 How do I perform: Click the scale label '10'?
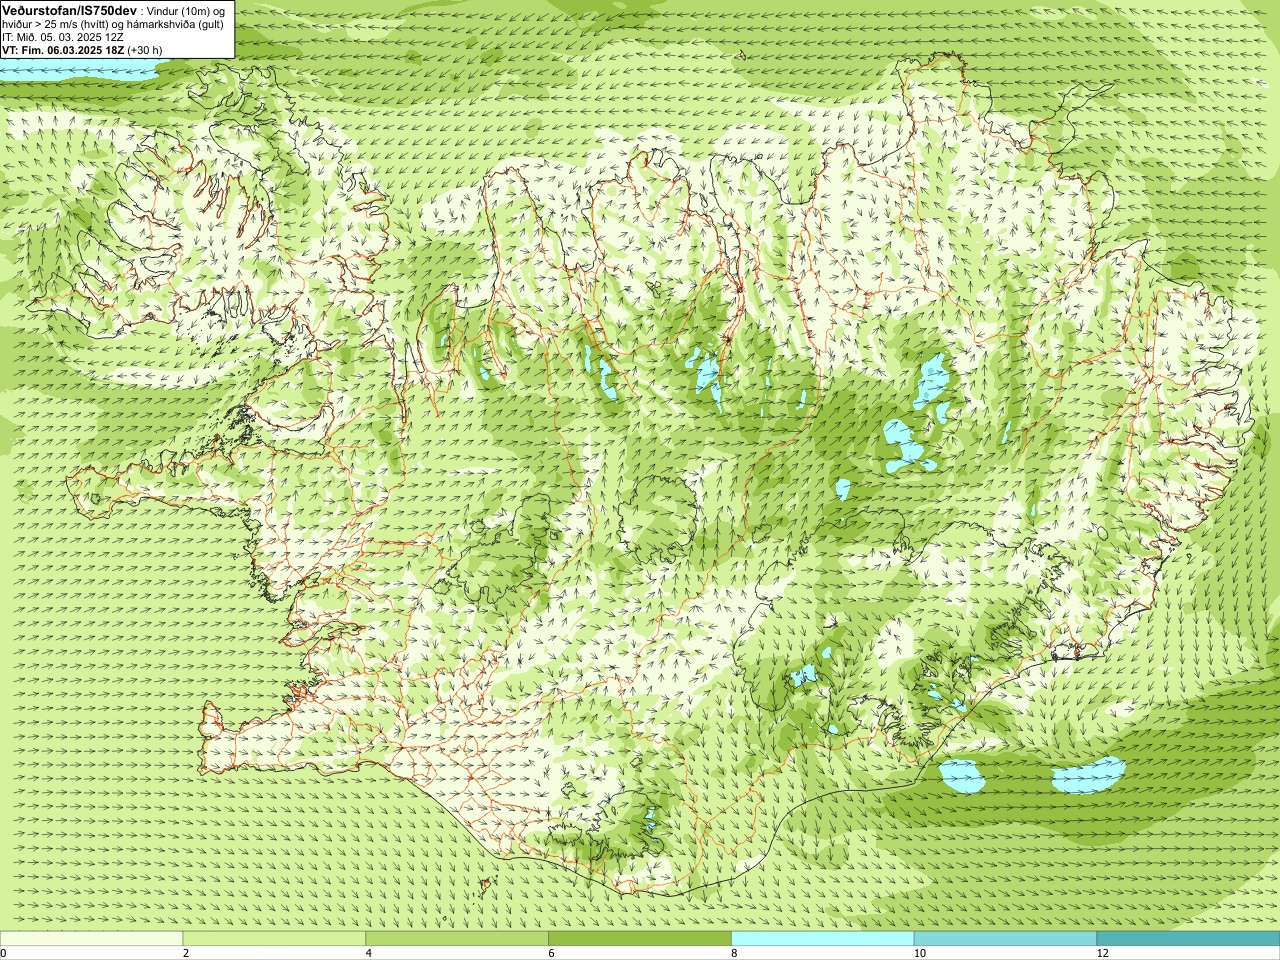(x=920, y=953)
